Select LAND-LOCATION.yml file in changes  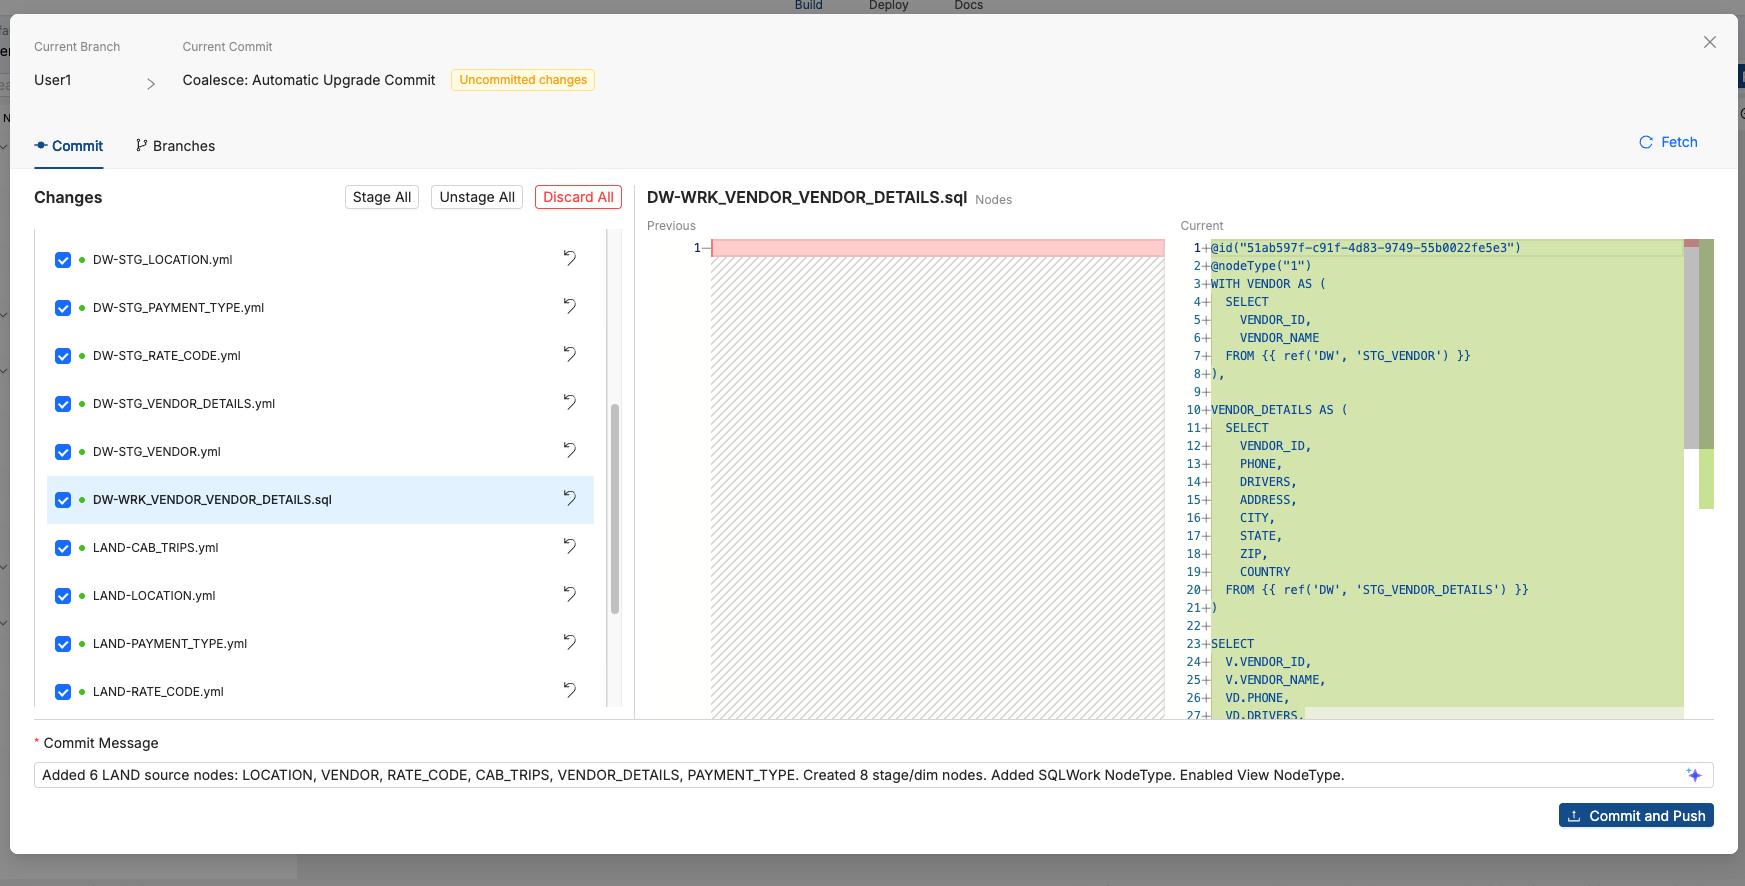154,596
